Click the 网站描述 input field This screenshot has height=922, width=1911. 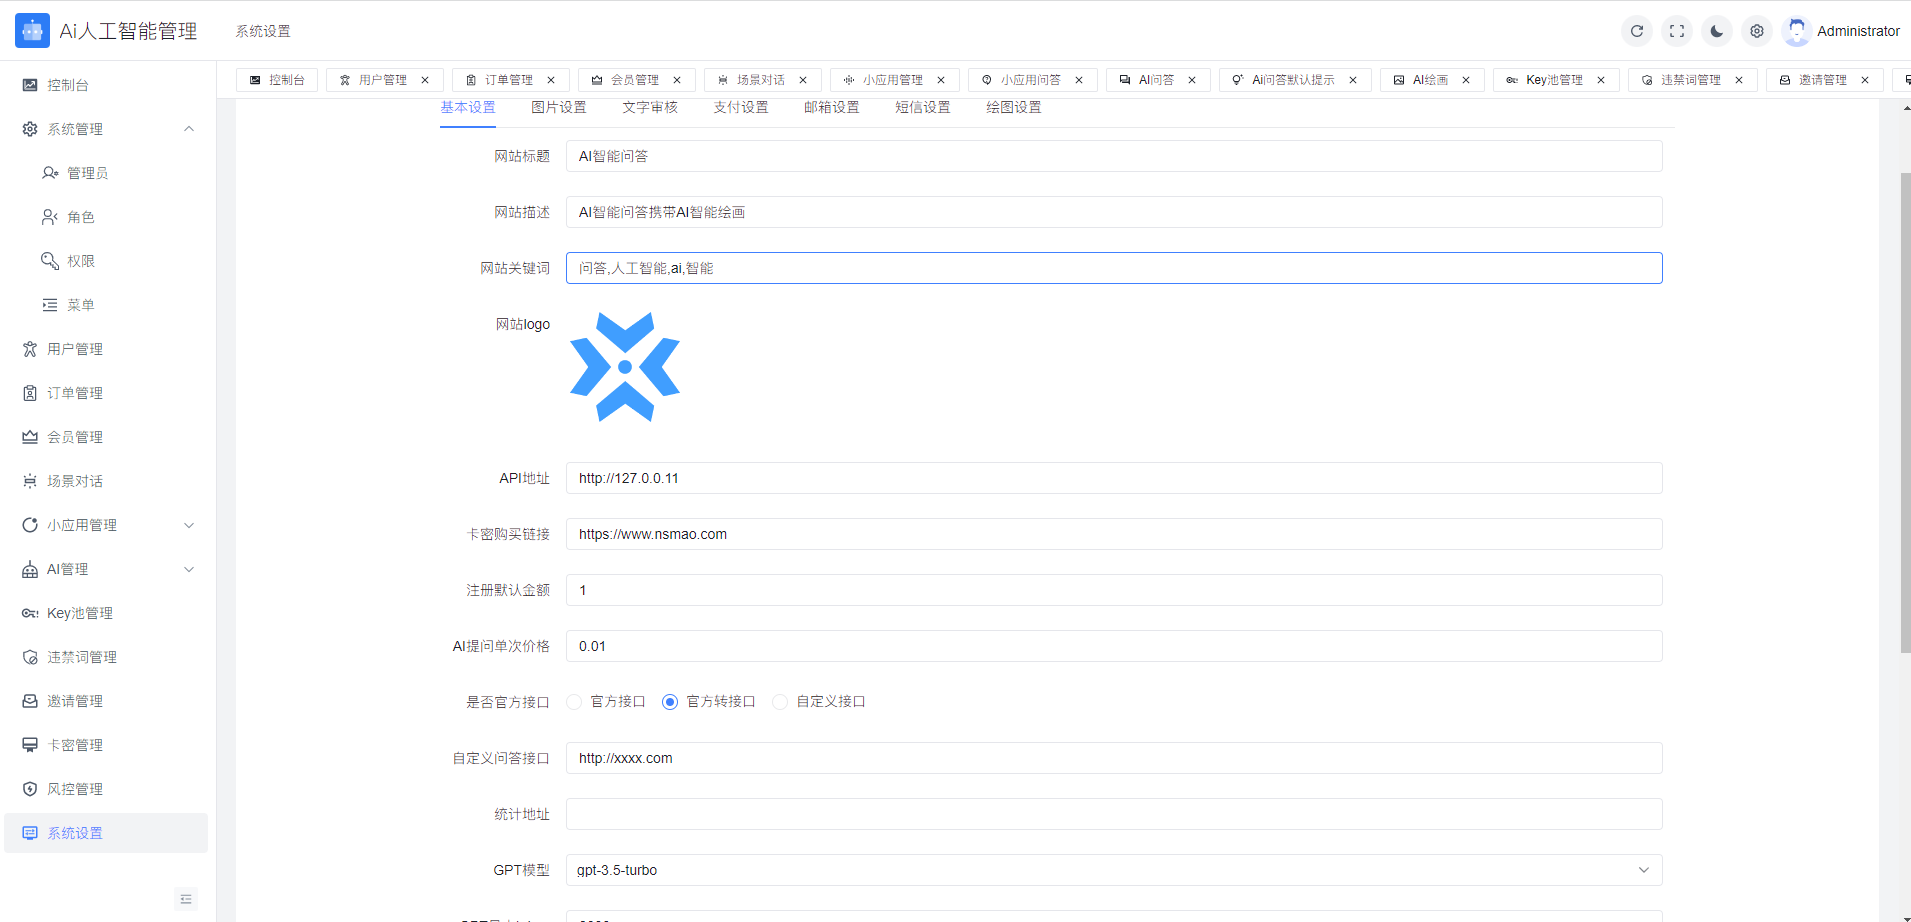1114,212
